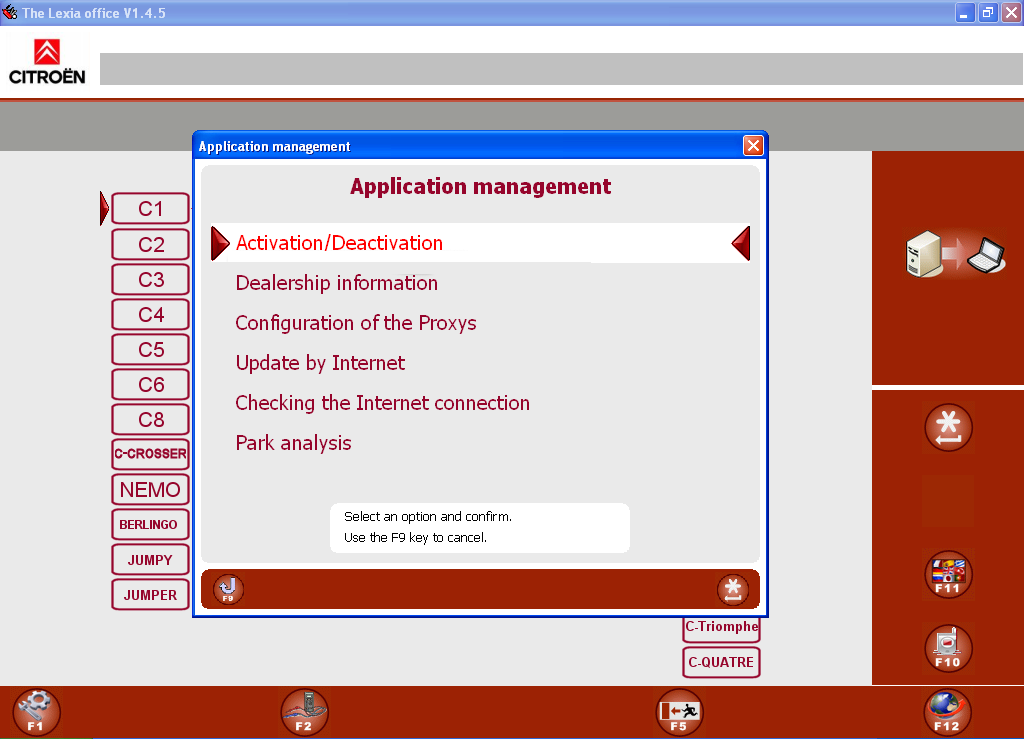Select the C2 vehicle button

tap(151, 244)
